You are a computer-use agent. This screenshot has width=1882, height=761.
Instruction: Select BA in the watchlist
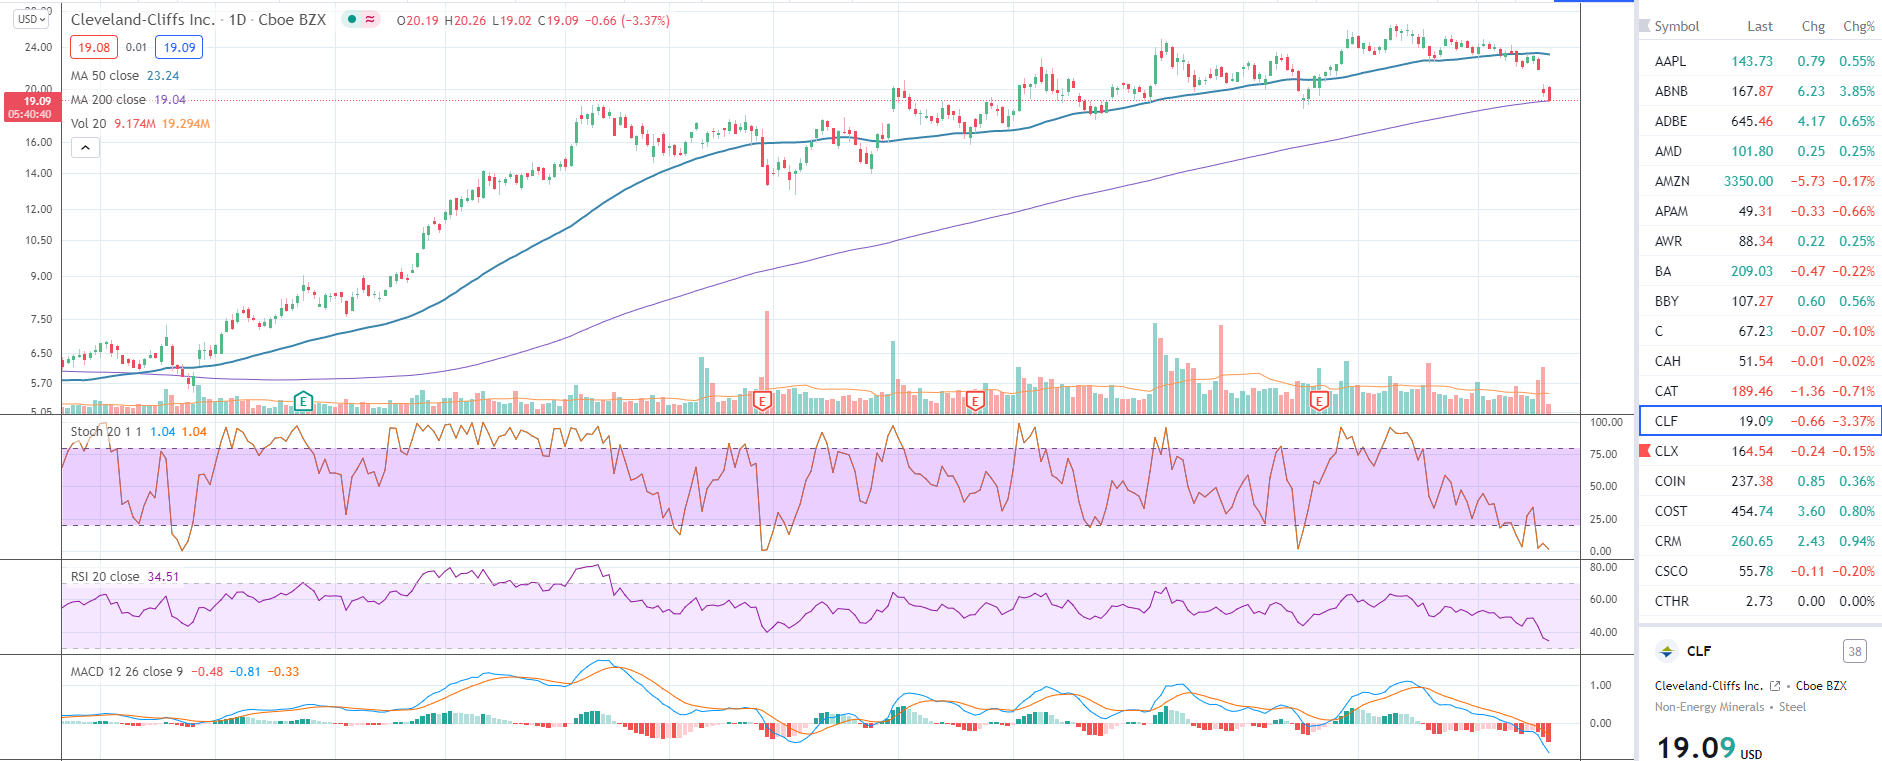click(x=1760, y=271)
